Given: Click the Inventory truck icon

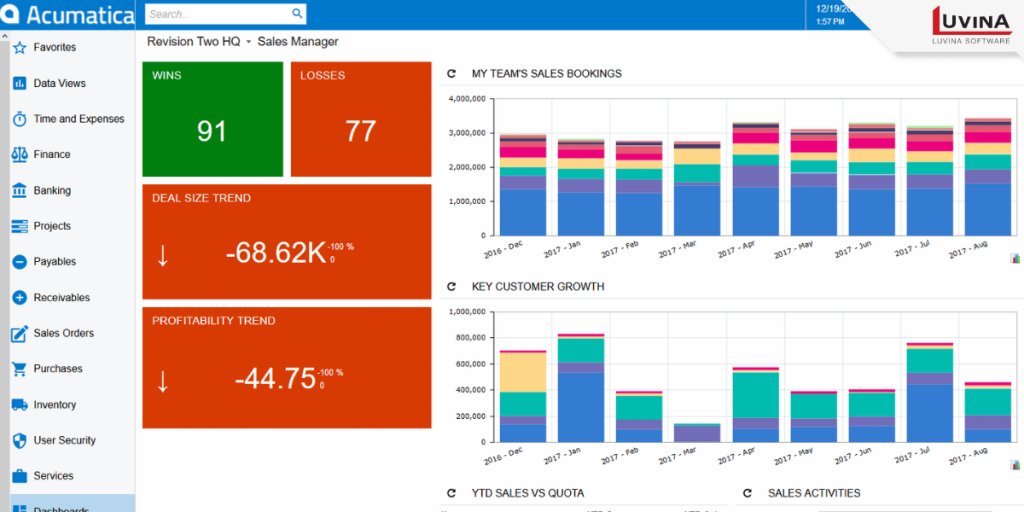Looking at the screenshot, I should 19,405.
